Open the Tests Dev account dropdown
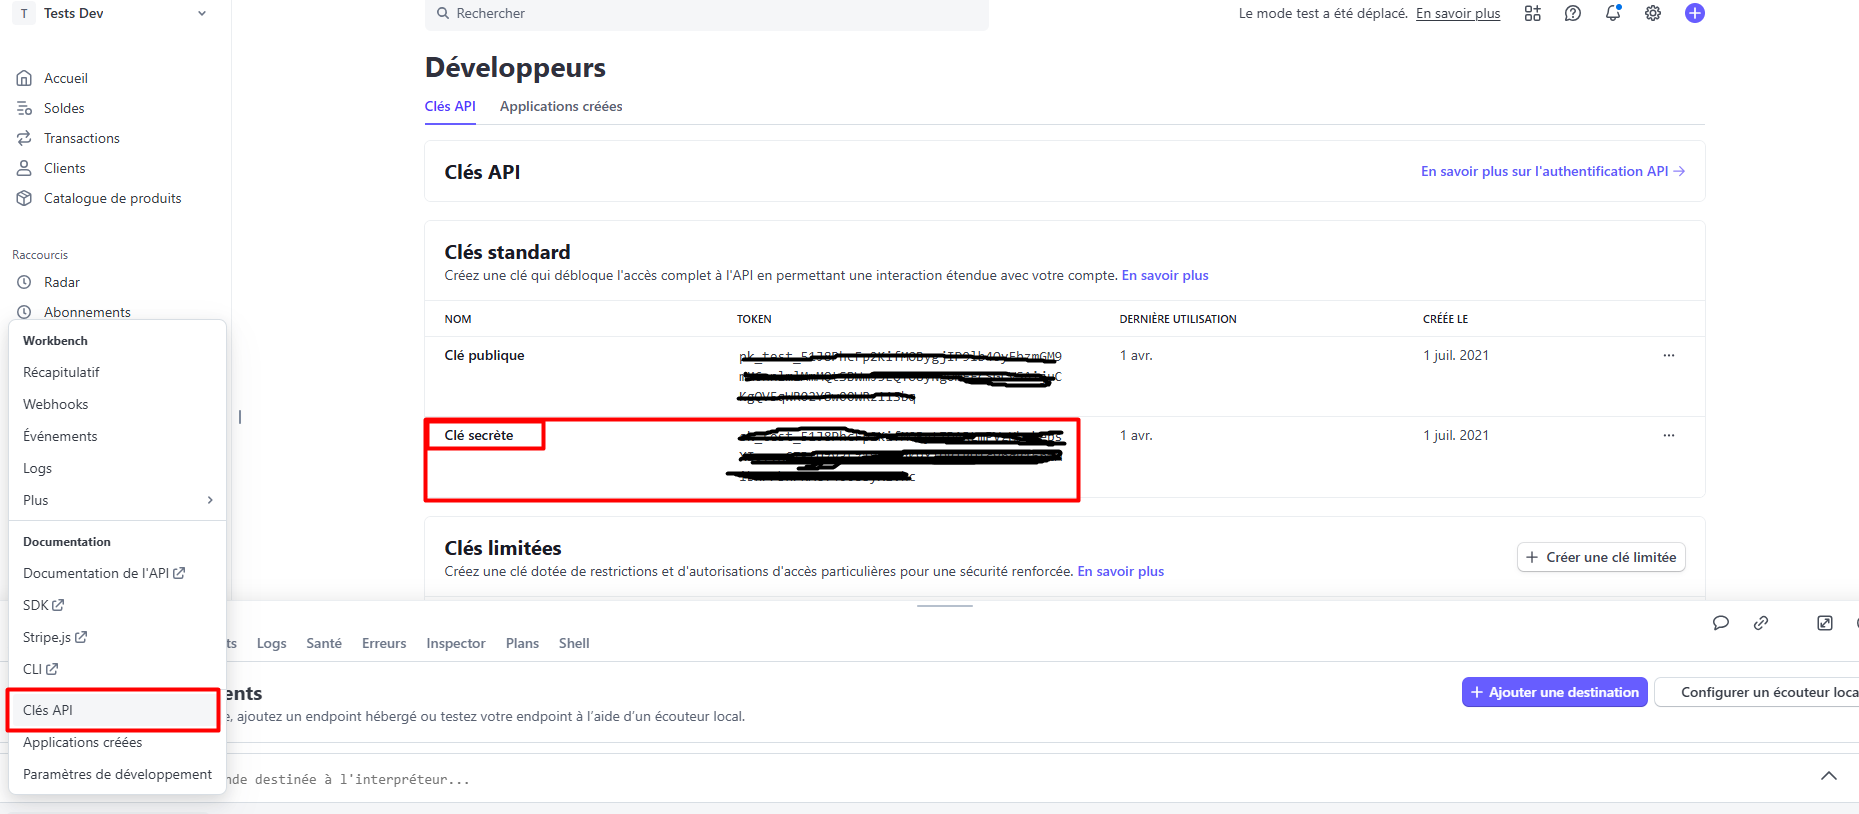 pyautogui.click(x=202, y=13)
